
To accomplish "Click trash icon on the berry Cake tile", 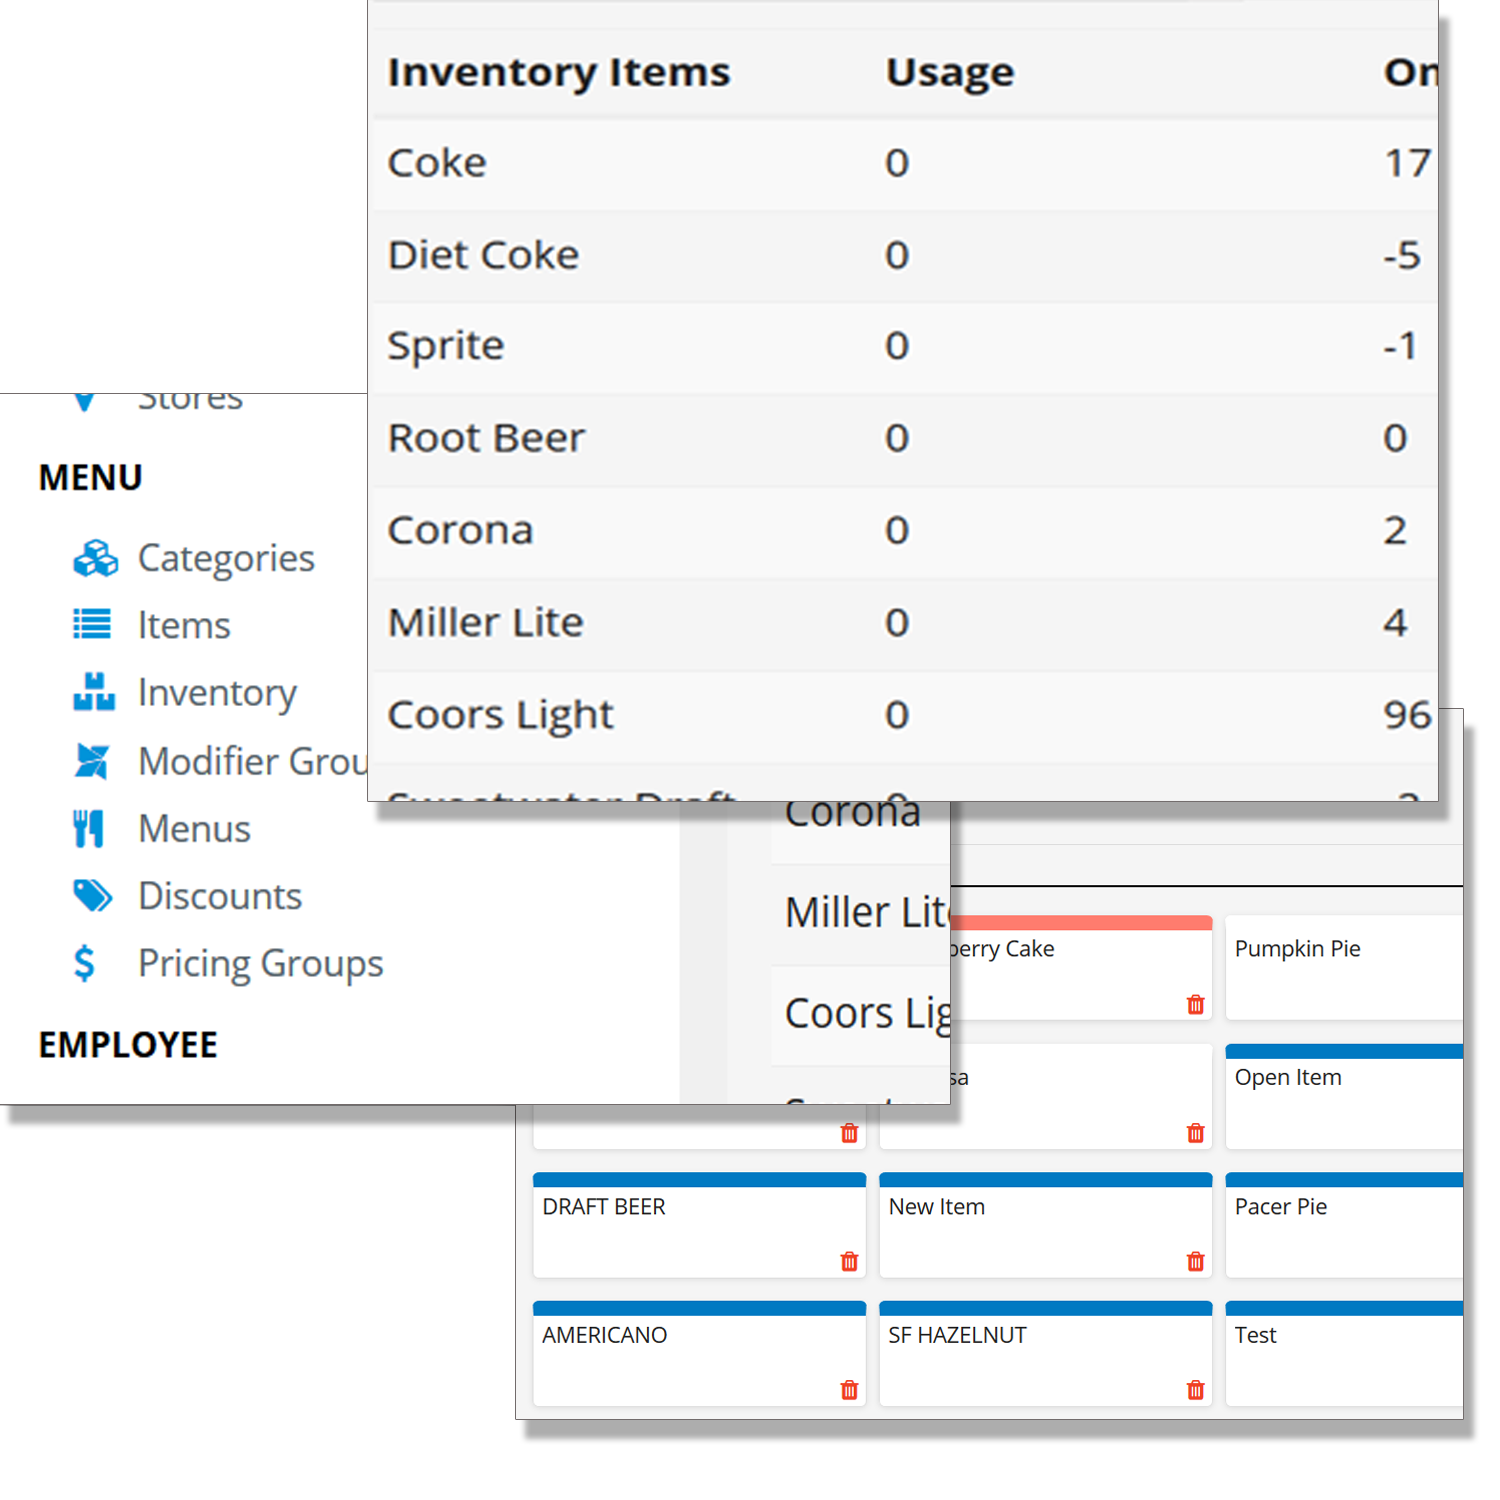I will tap(1195, 1004).
